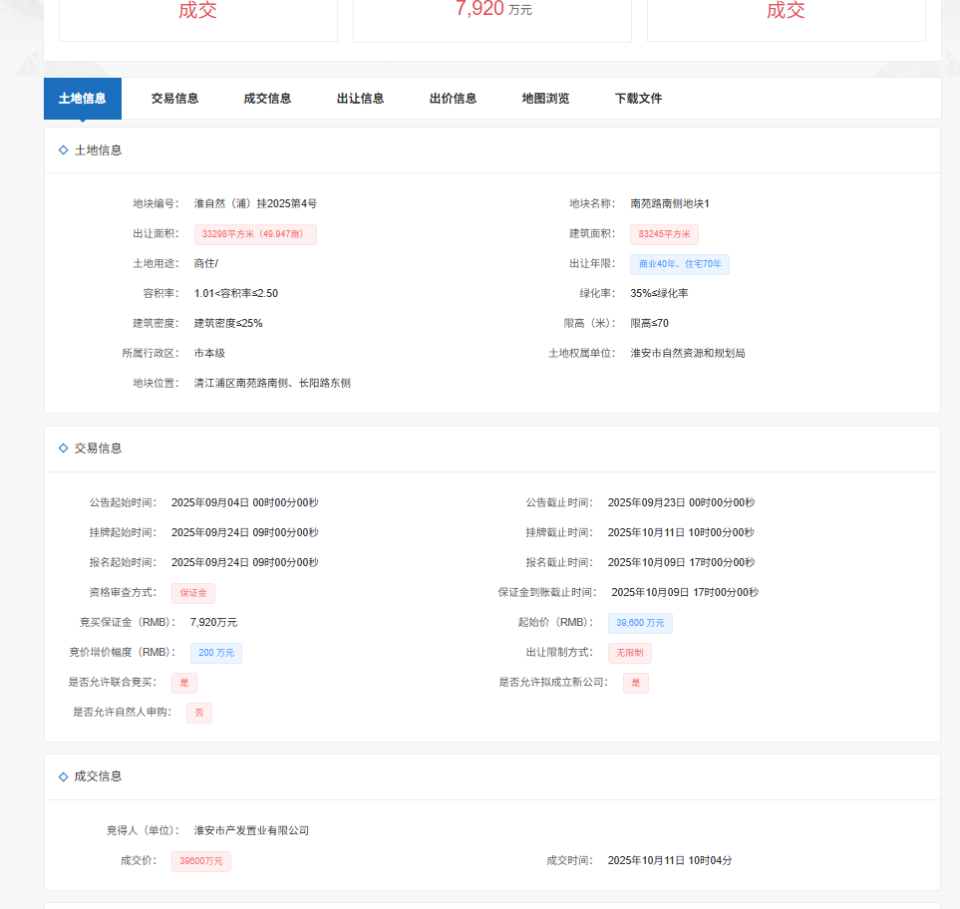The height and width of the screenshot is (909, 960).
Task: Click the 商业40年、住宅70年 tenure badge
Action: point(679,263)
